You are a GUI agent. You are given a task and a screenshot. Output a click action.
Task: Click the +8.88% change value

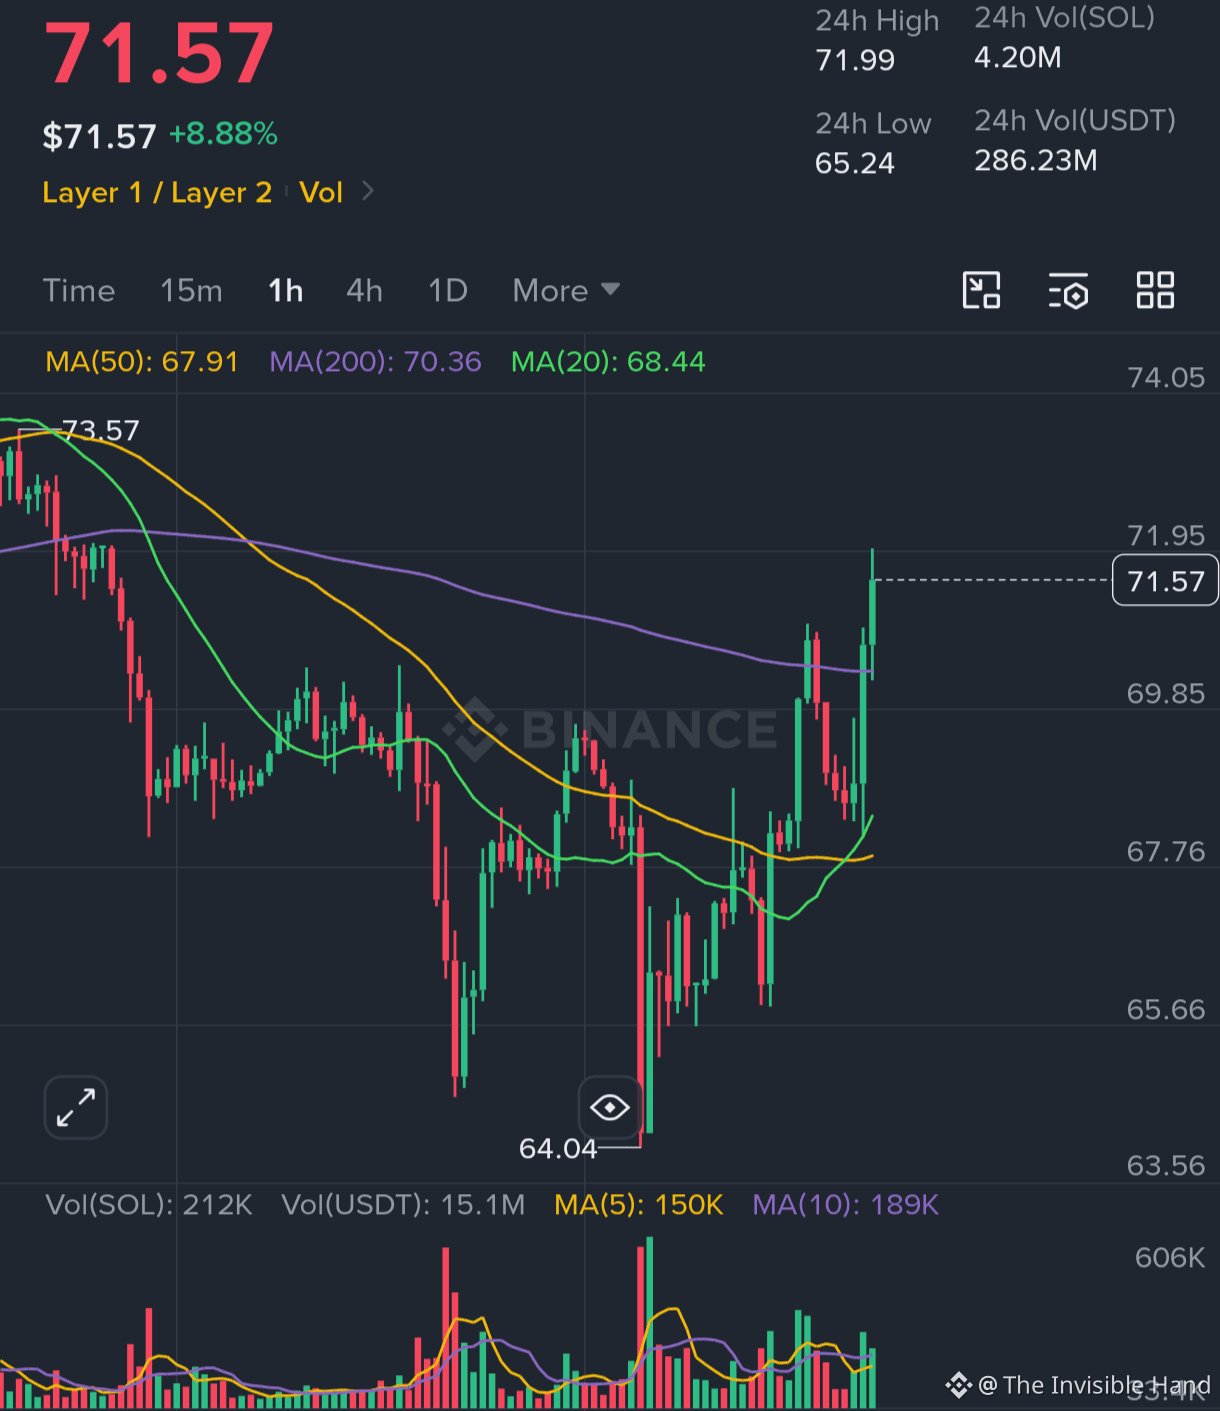pyautogui.click(x=223, y=134)
